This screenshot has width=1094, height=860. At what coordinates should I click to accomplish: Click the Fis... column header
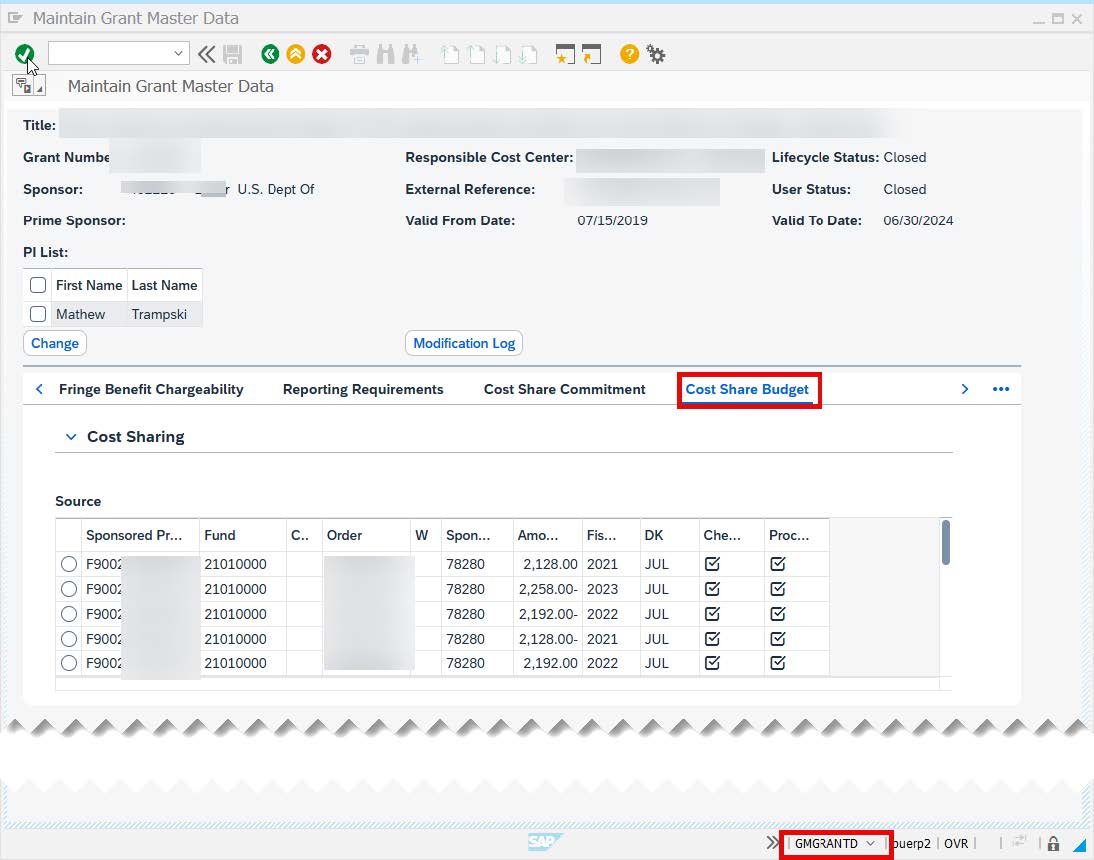point(611,535)
